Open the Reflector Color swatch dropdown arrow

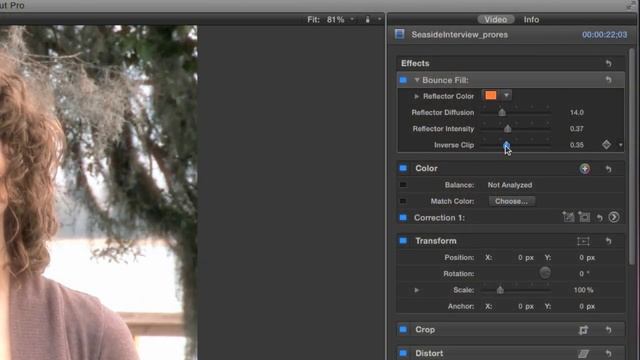(x=506, y=96)
